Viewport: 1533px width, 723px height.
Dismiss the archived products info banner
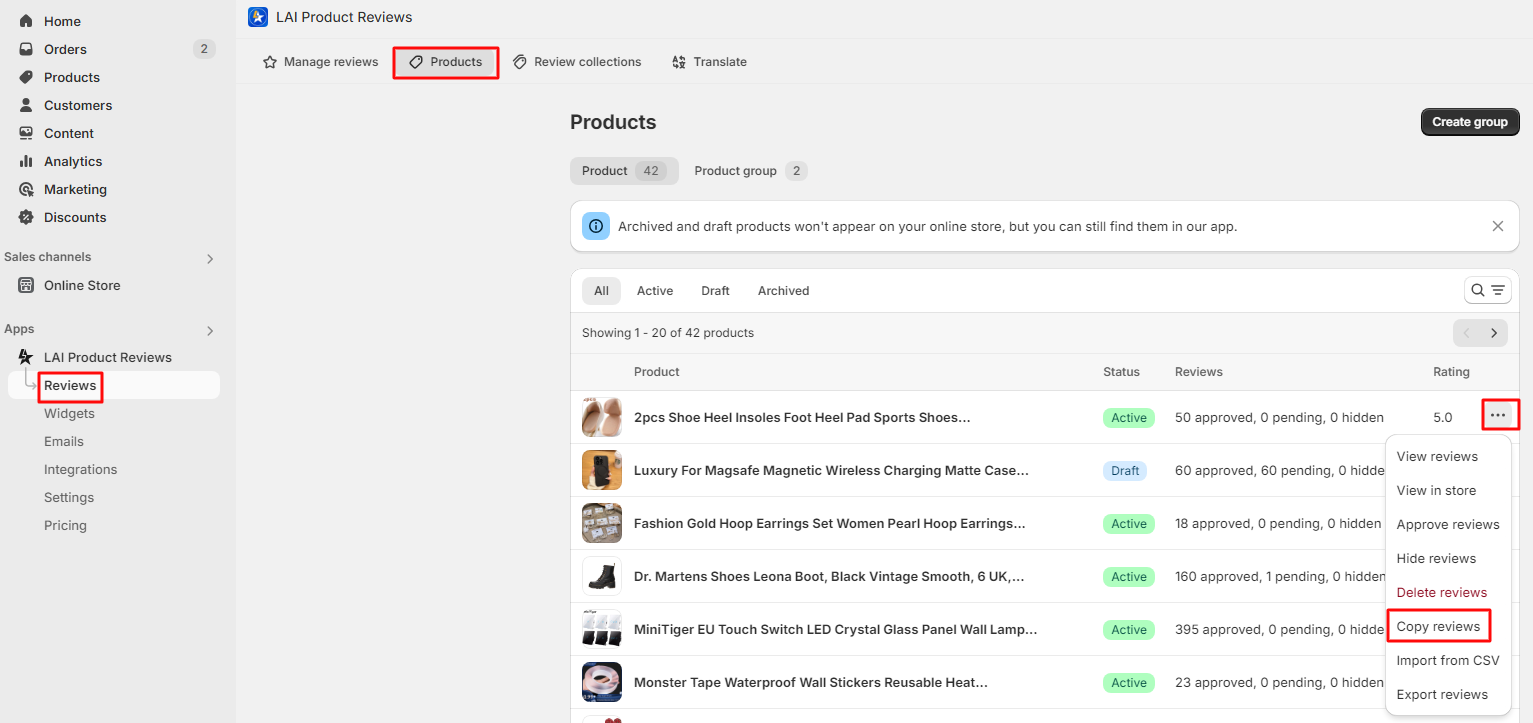(1498, 226)
